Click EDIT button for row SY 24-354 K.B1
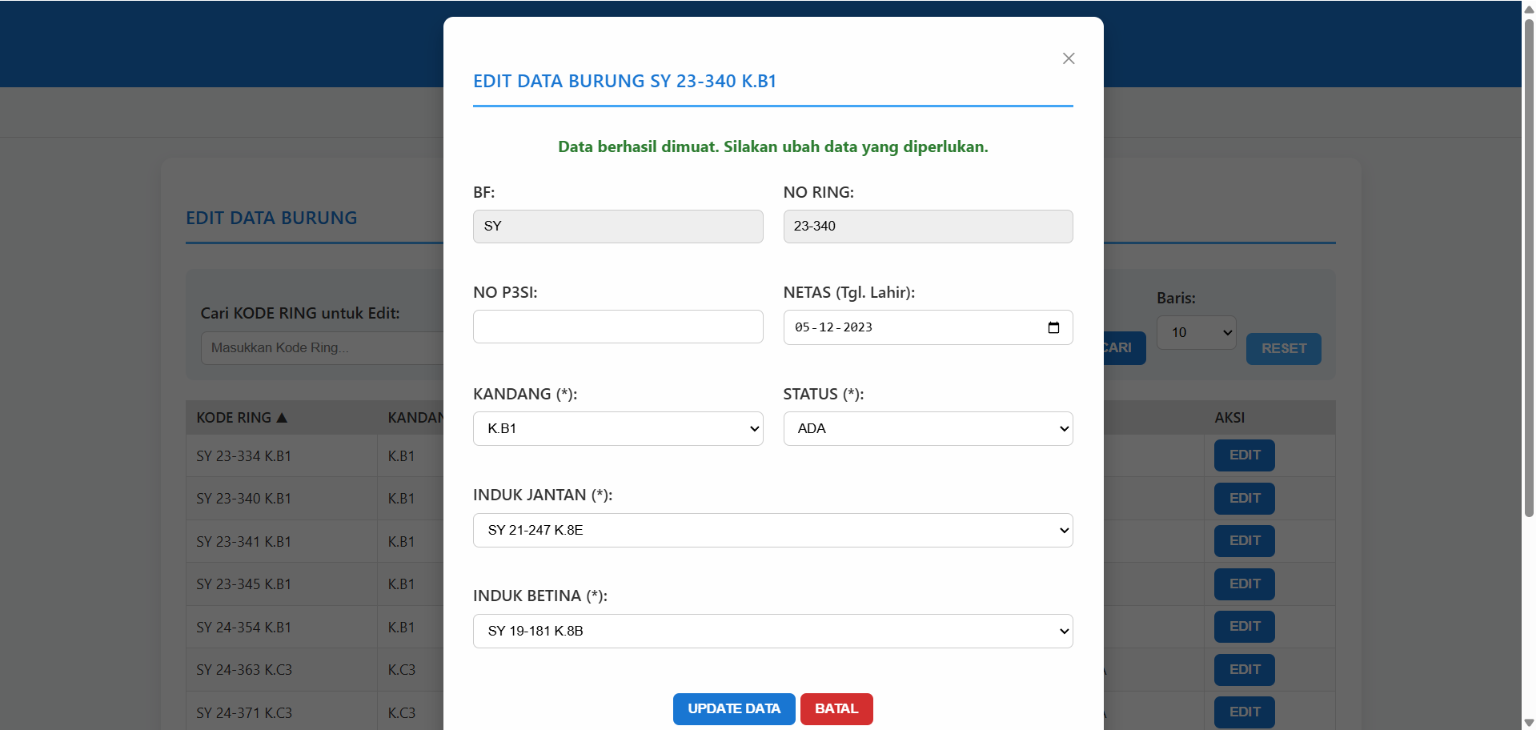1536x730 pixels. click(x=1244, y=626)
